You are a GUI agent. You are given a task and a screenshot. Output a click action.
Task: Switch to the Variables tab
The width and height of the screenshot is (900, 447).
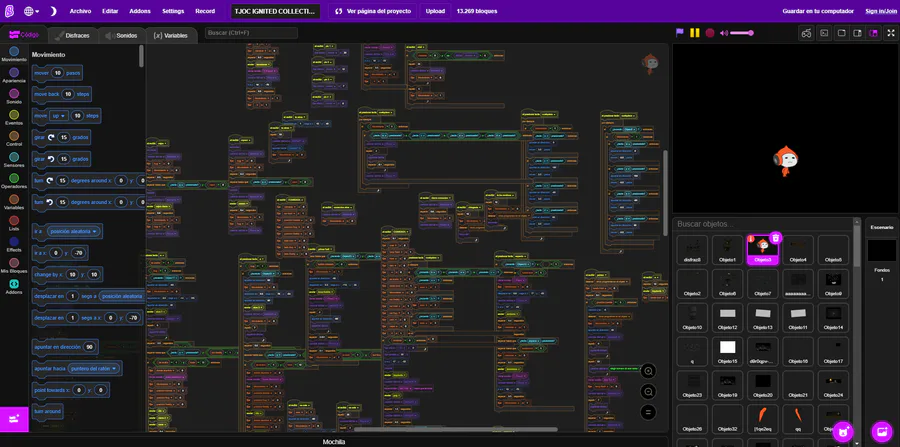coord(170,35)
